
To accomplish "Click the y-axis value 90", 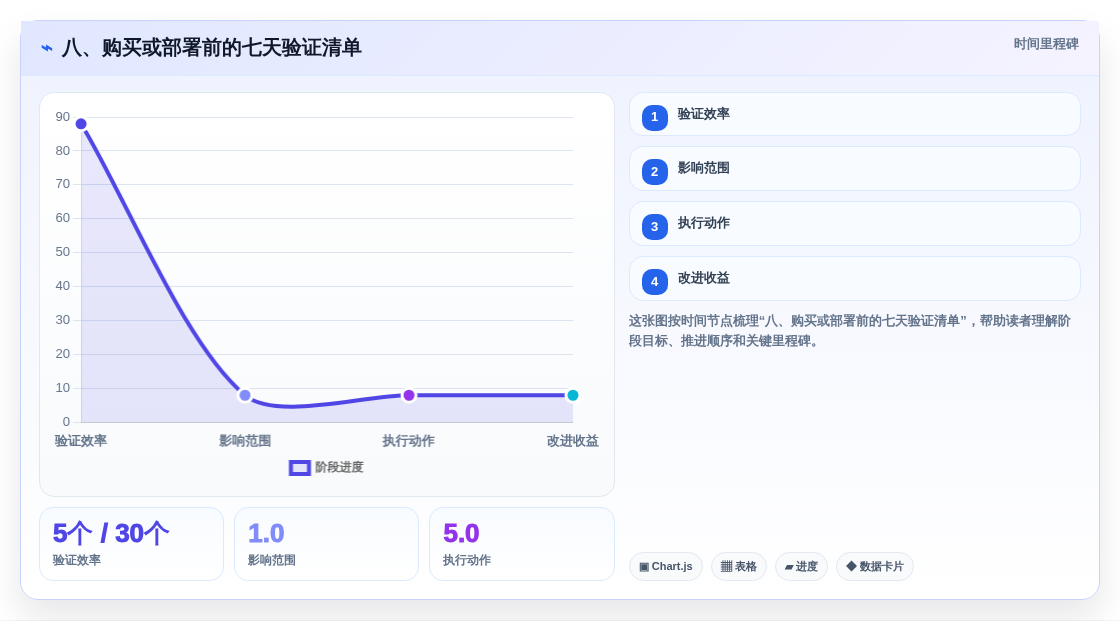I will (x=63, y=116).
